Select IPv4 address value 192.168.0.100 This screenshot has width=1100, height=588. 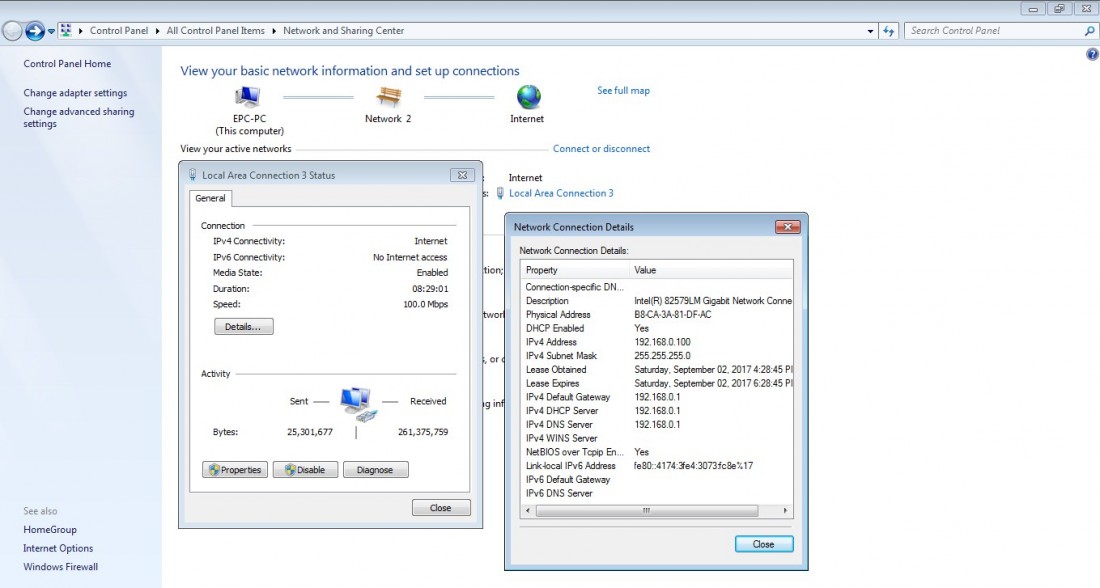662,342
